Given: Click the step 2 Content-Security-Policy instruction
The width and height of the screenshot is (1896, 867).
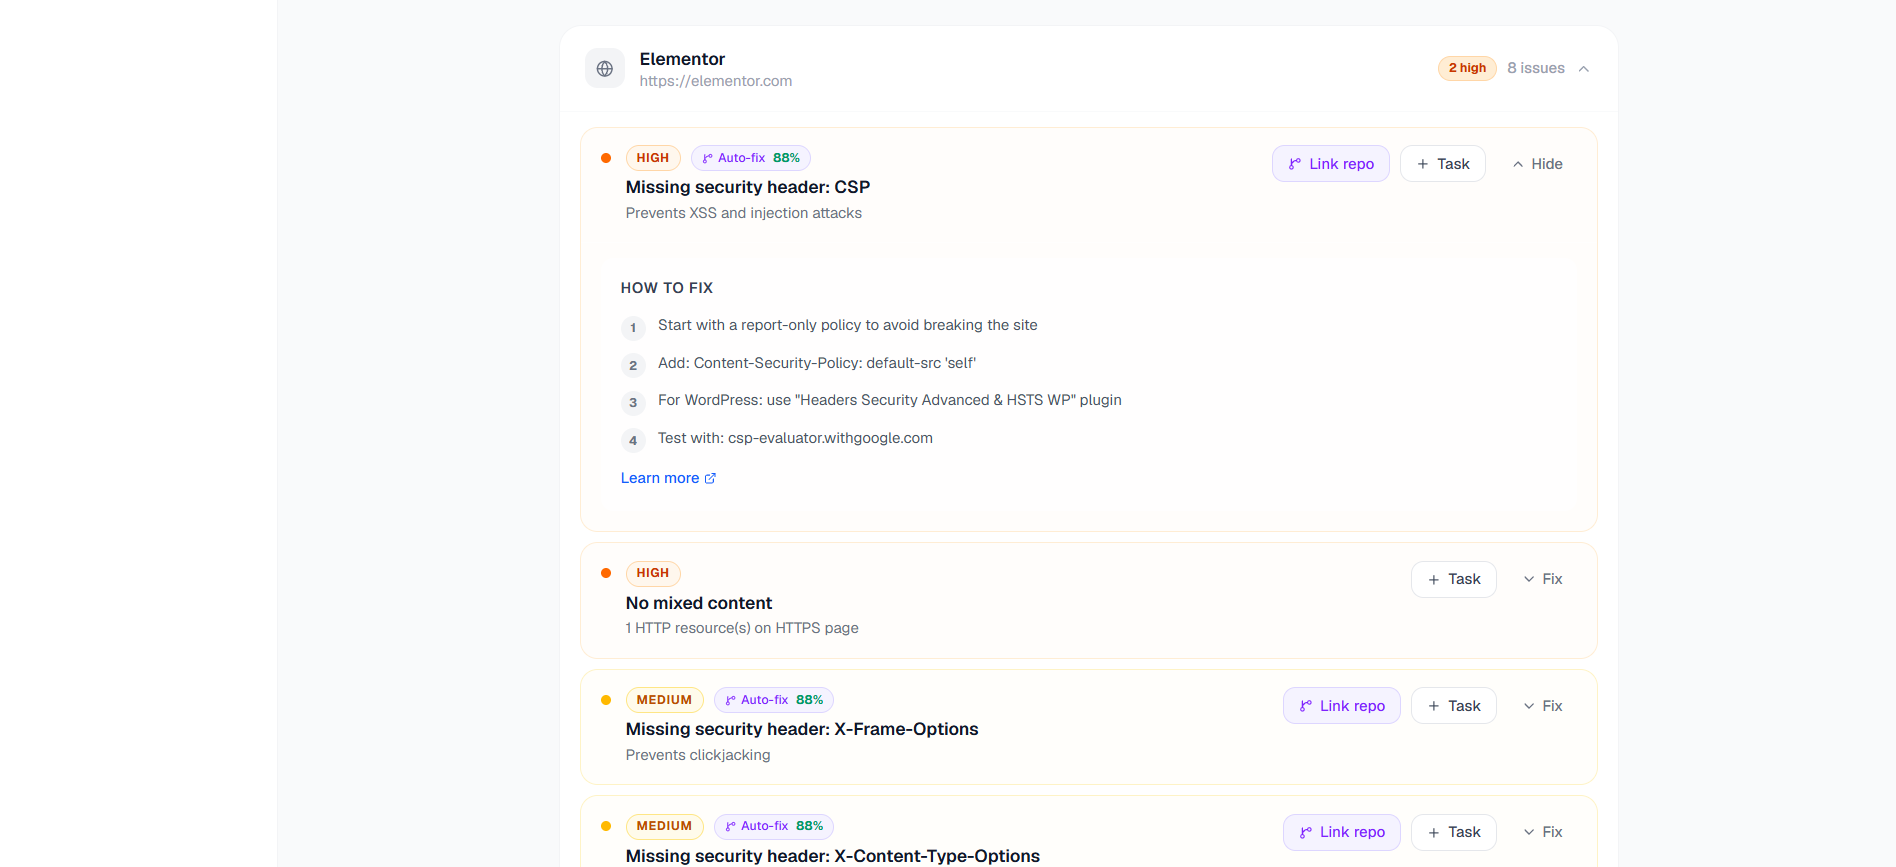Looking at the screenshot, I should [x=817, y=363].
